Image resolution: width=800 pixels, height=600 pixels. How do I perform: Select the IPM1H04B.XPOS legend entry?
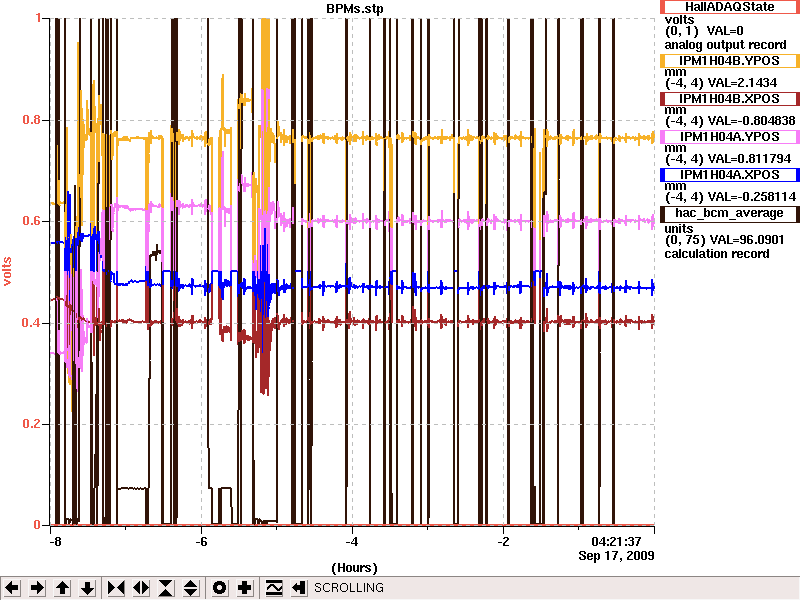tap(730, 98)
